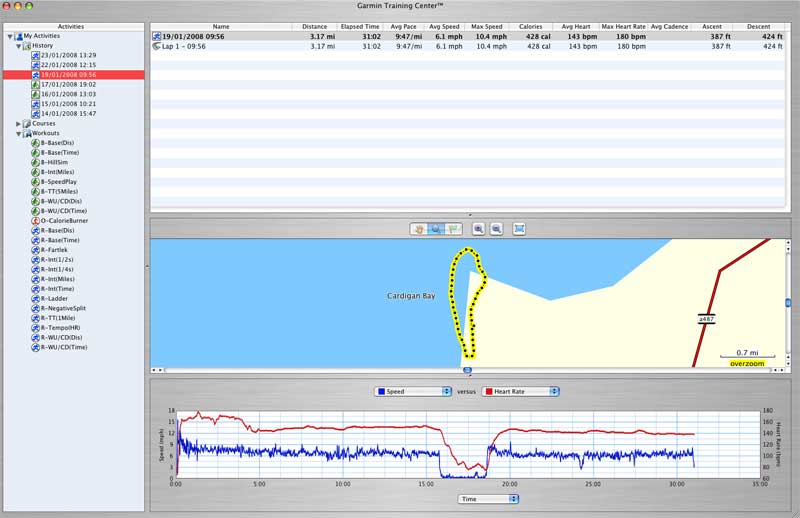Click the map horizontal scrollbar thumb
The width and height of the screenshot is (800, 518).
467,370
